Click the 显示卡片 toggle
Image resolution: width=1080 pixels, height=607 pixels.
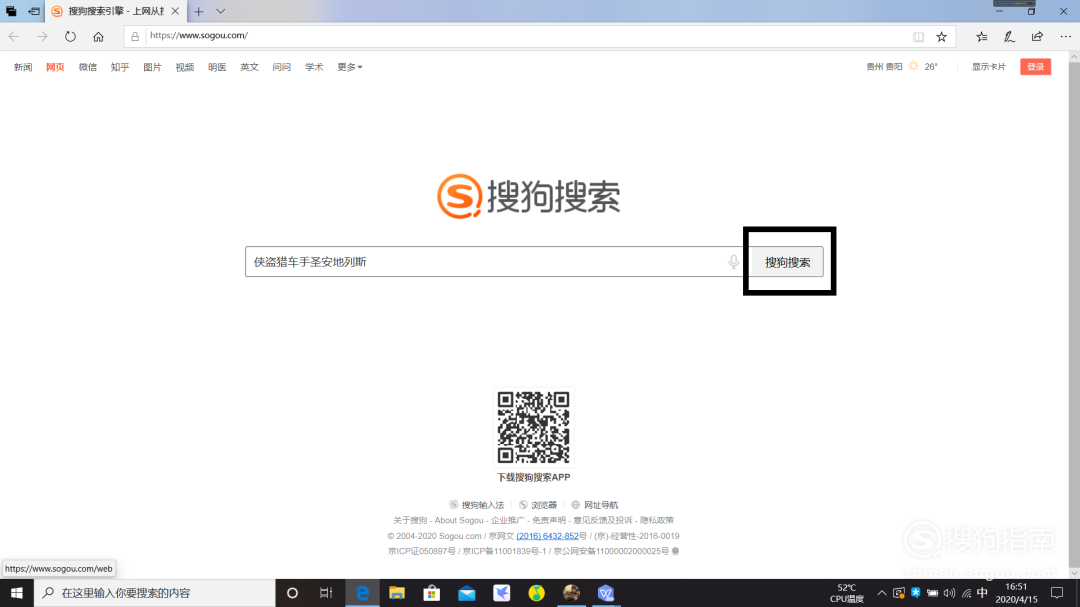(x=988, y=67)
